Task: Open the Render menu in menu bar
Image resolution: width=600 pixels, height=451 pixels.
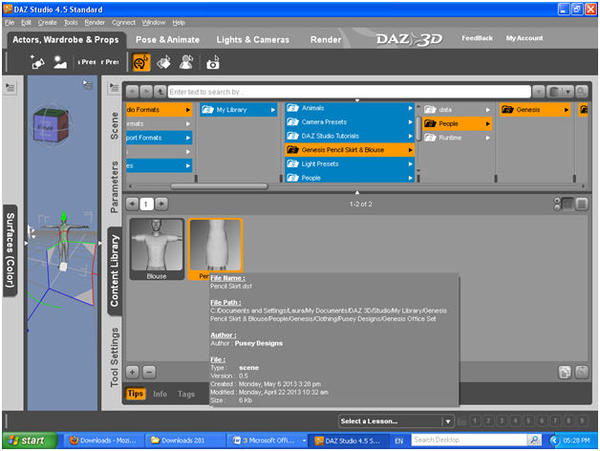Action: [x=95, y=23]
